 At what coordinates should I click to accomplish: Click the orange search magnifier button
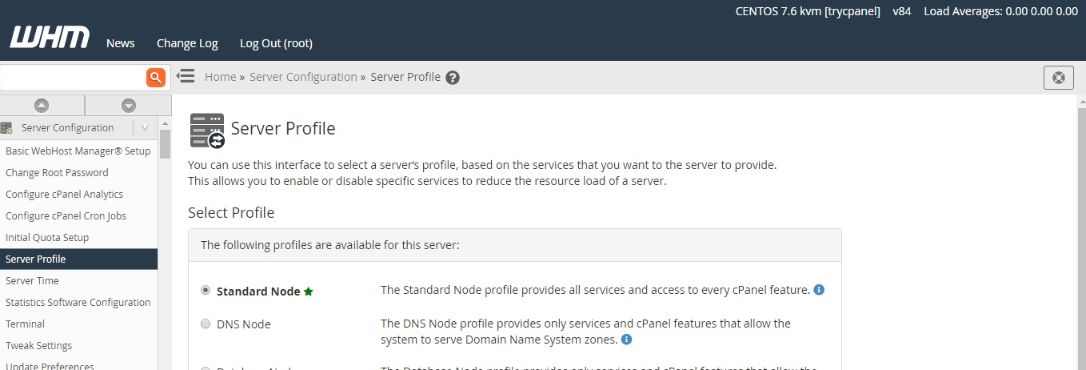point(156,77)
